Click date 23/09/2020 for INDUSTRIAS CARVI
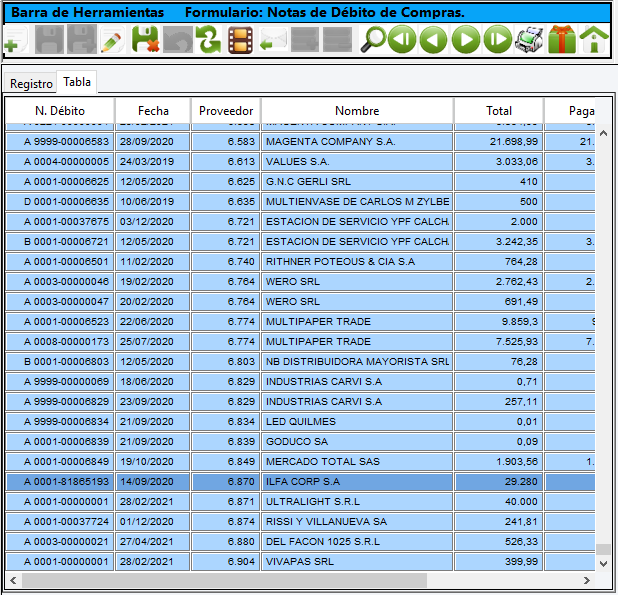618x595 pixels. pos(153,402)
